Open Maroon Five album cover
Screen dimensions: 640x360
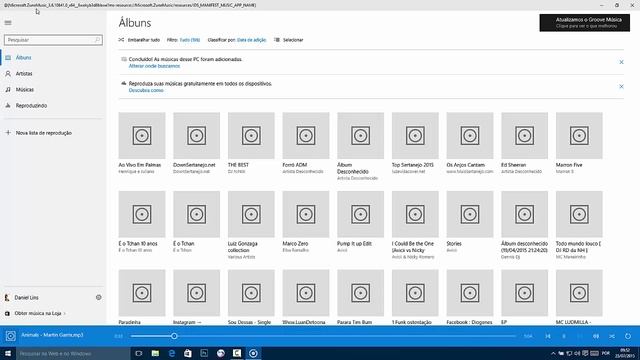pos(579,136)
